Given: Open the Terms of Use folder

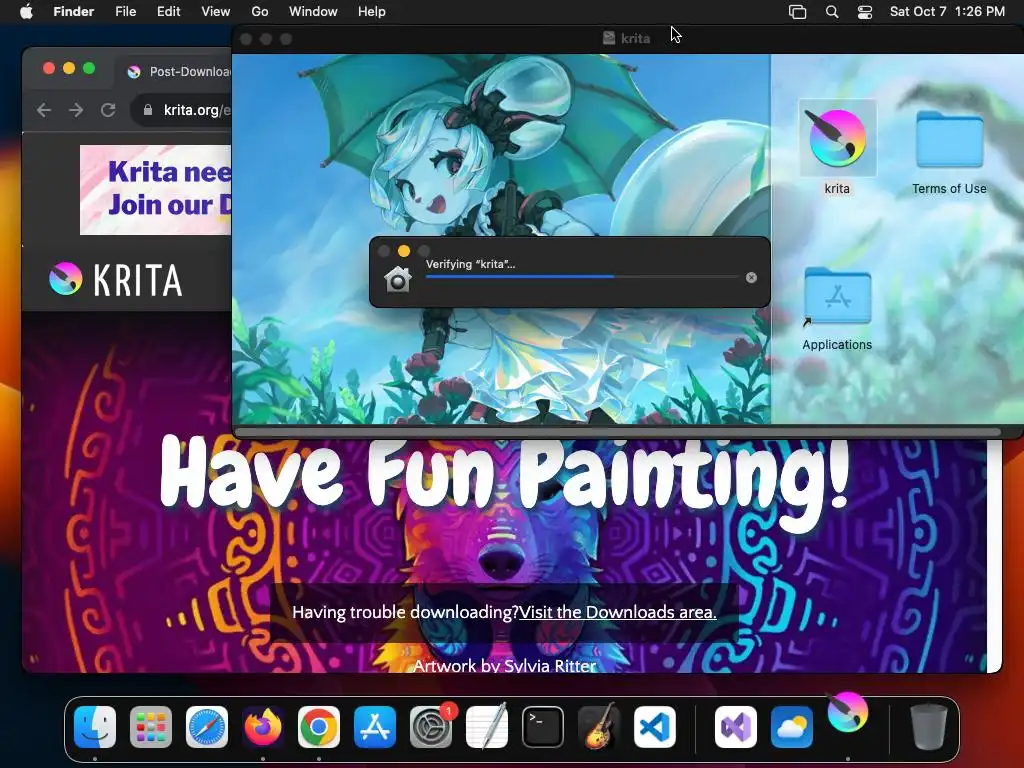Looking at the screenshot, I should [x=949, y=139].
